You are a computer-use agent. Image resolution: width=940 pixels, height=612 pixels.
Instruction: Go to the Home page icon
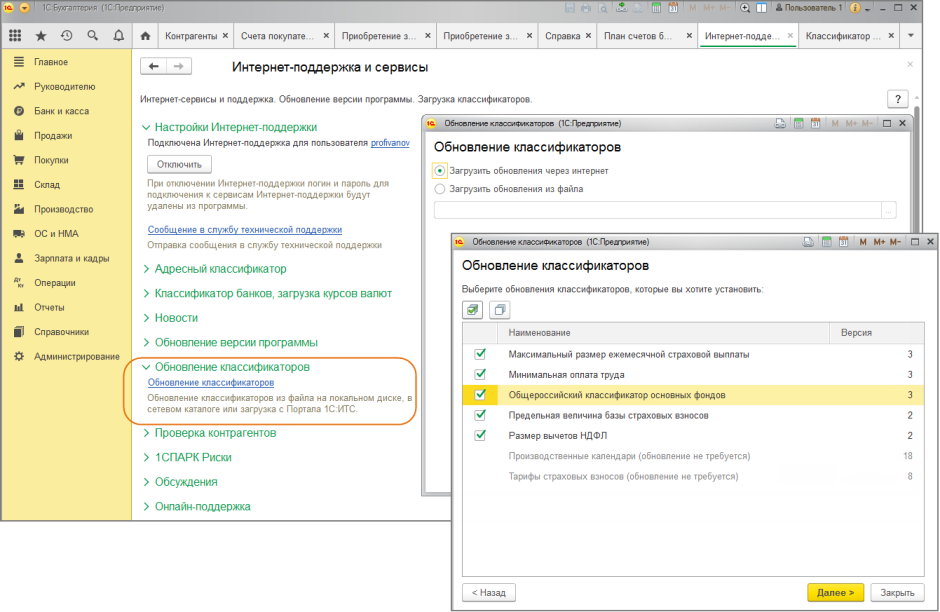coord(145,36)
